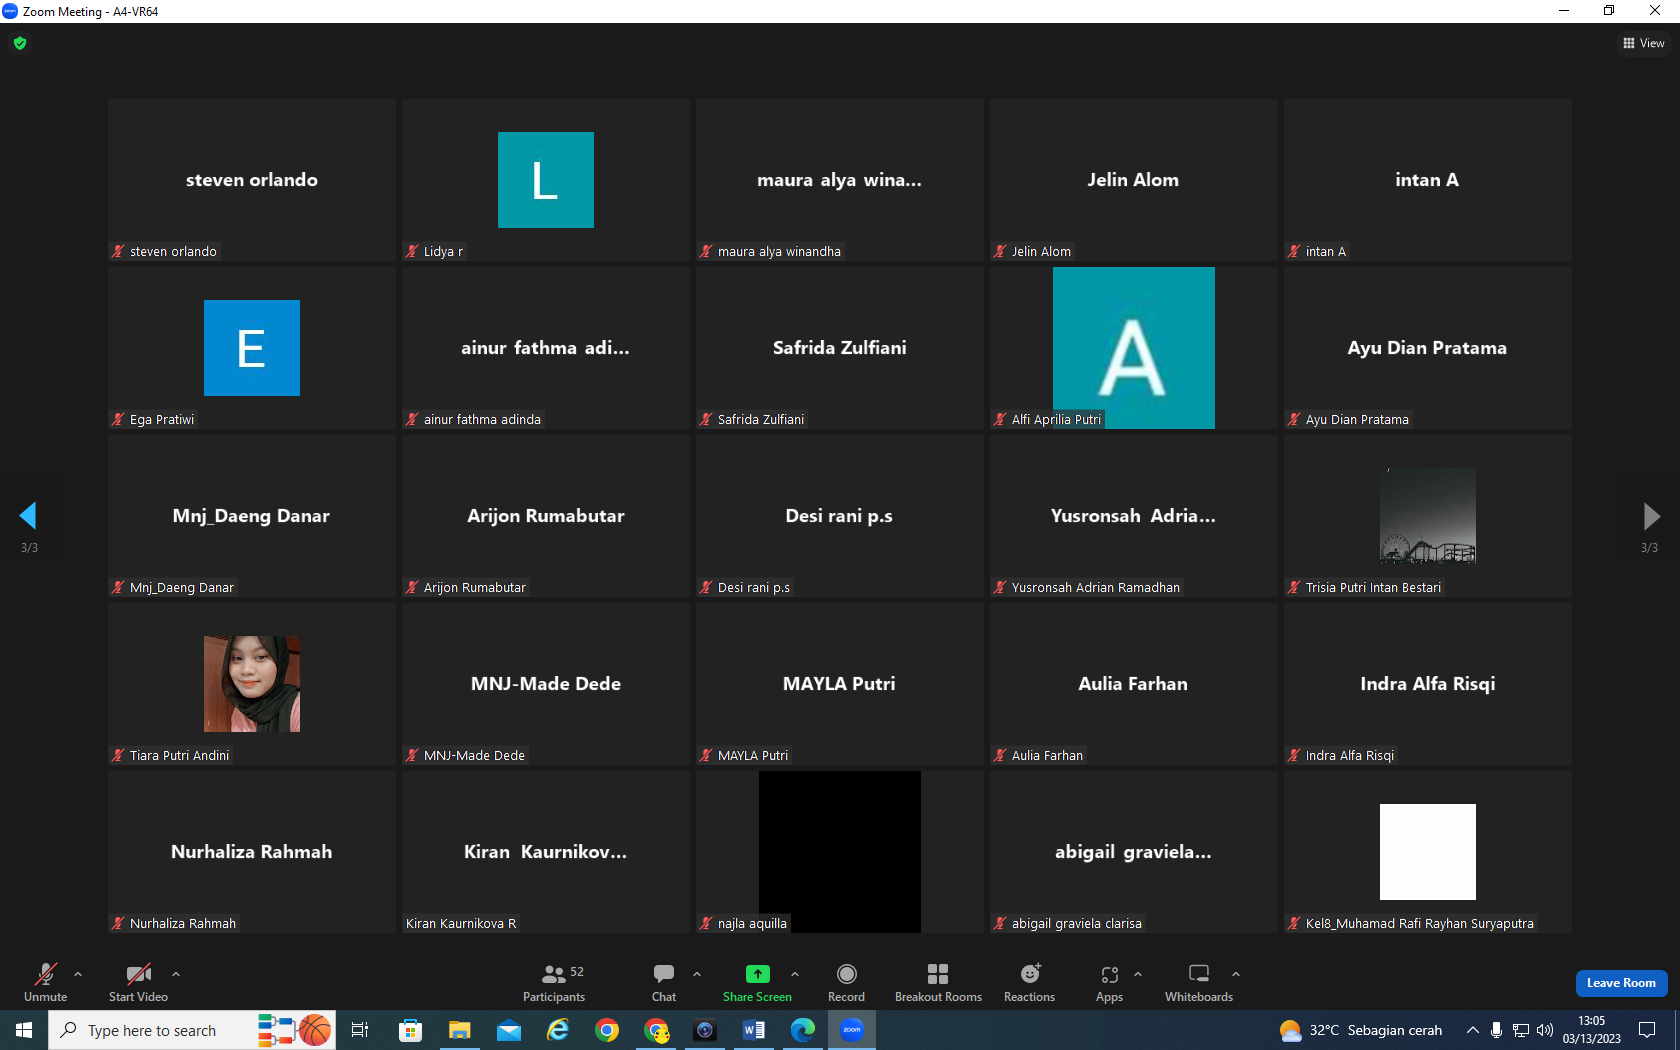The image size is (1680, 1050).
Task: Expand audio options arrow beside Unmute
Action: coord(78,973)
